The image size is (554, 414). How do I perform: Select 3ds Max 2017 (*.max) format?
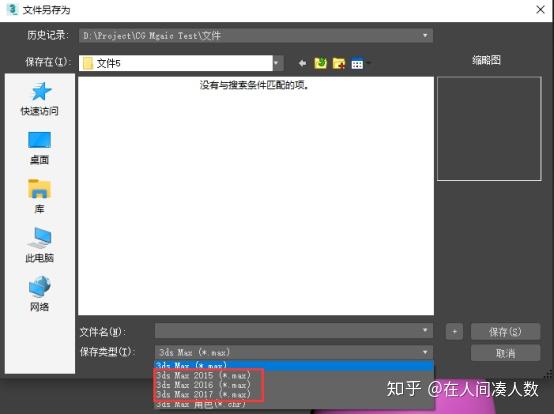point(294,394)
